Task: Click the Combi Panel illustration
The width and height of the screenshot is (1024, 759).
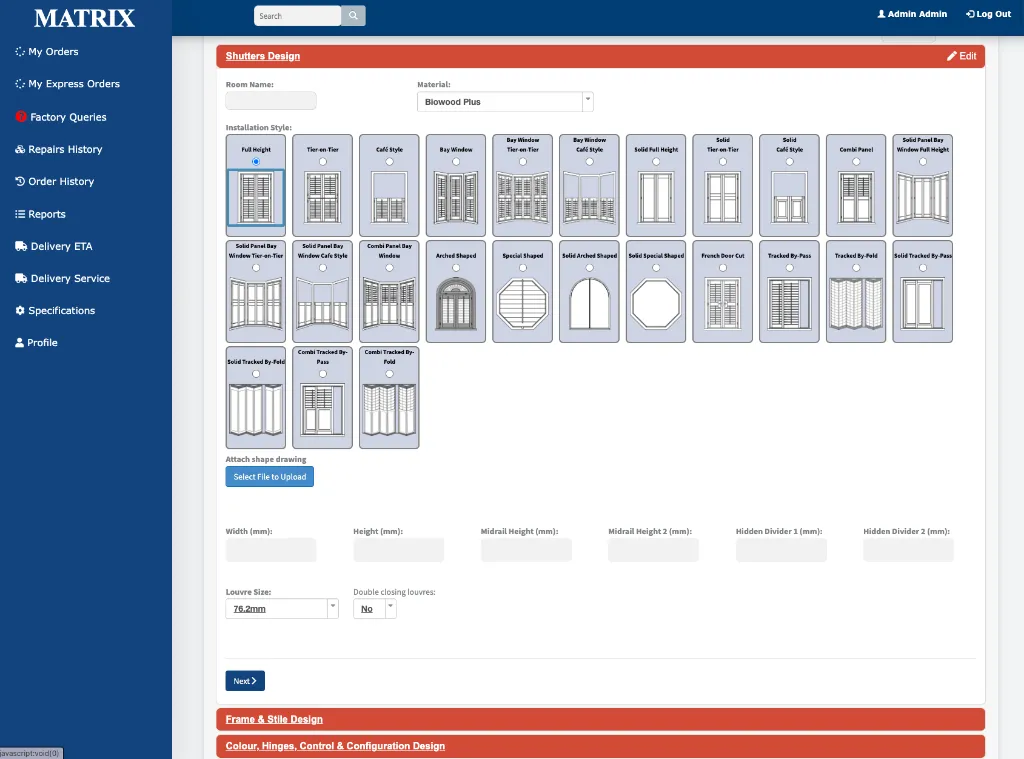Action: tap(856, 197)
